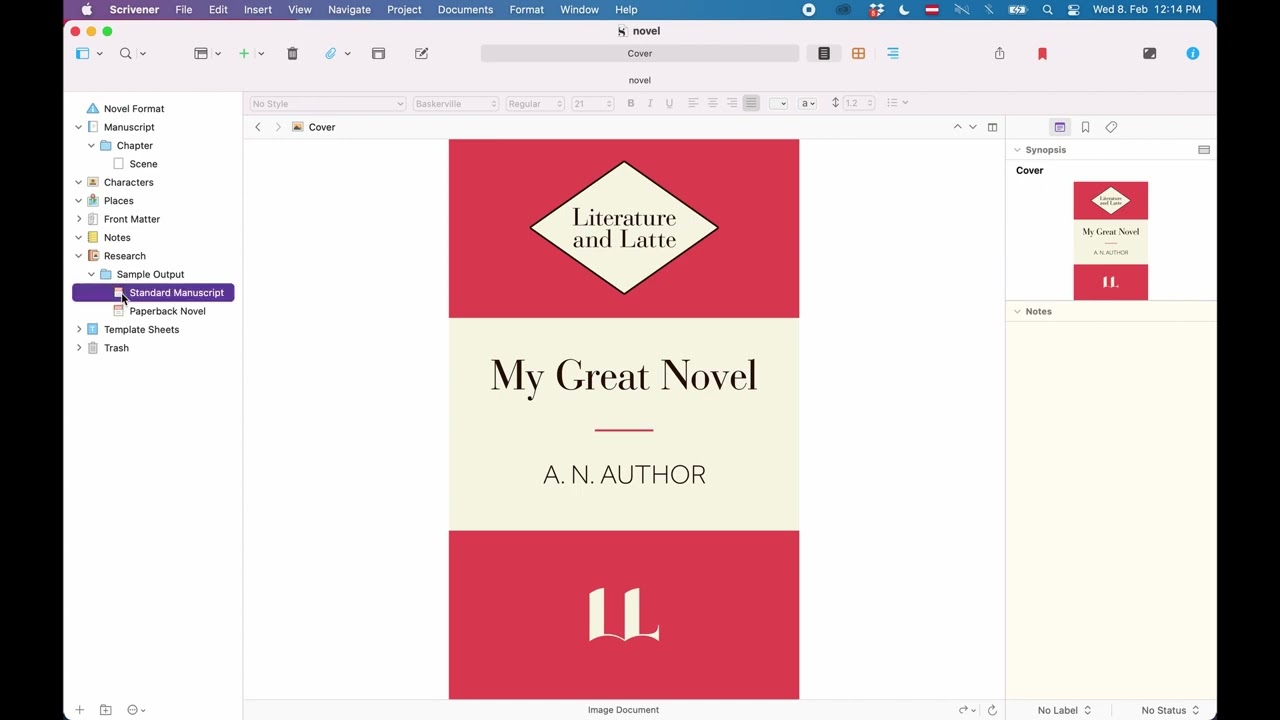Open the Regular typeface dropdown
This screenshot has width=1280, height=720.
535,104
